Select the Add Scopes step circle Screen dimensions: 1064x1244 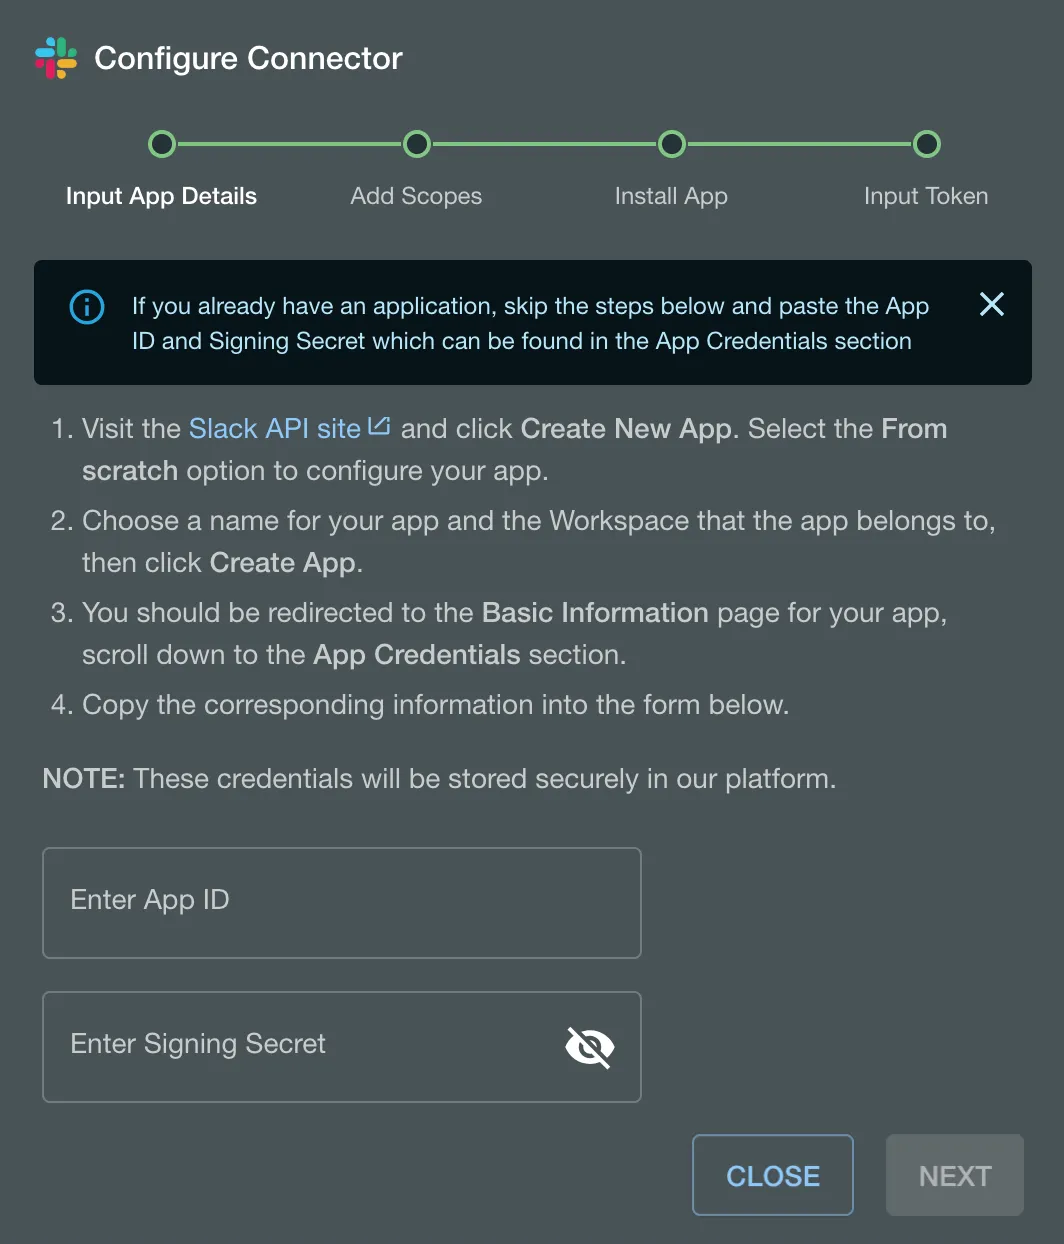coord(417,144)
